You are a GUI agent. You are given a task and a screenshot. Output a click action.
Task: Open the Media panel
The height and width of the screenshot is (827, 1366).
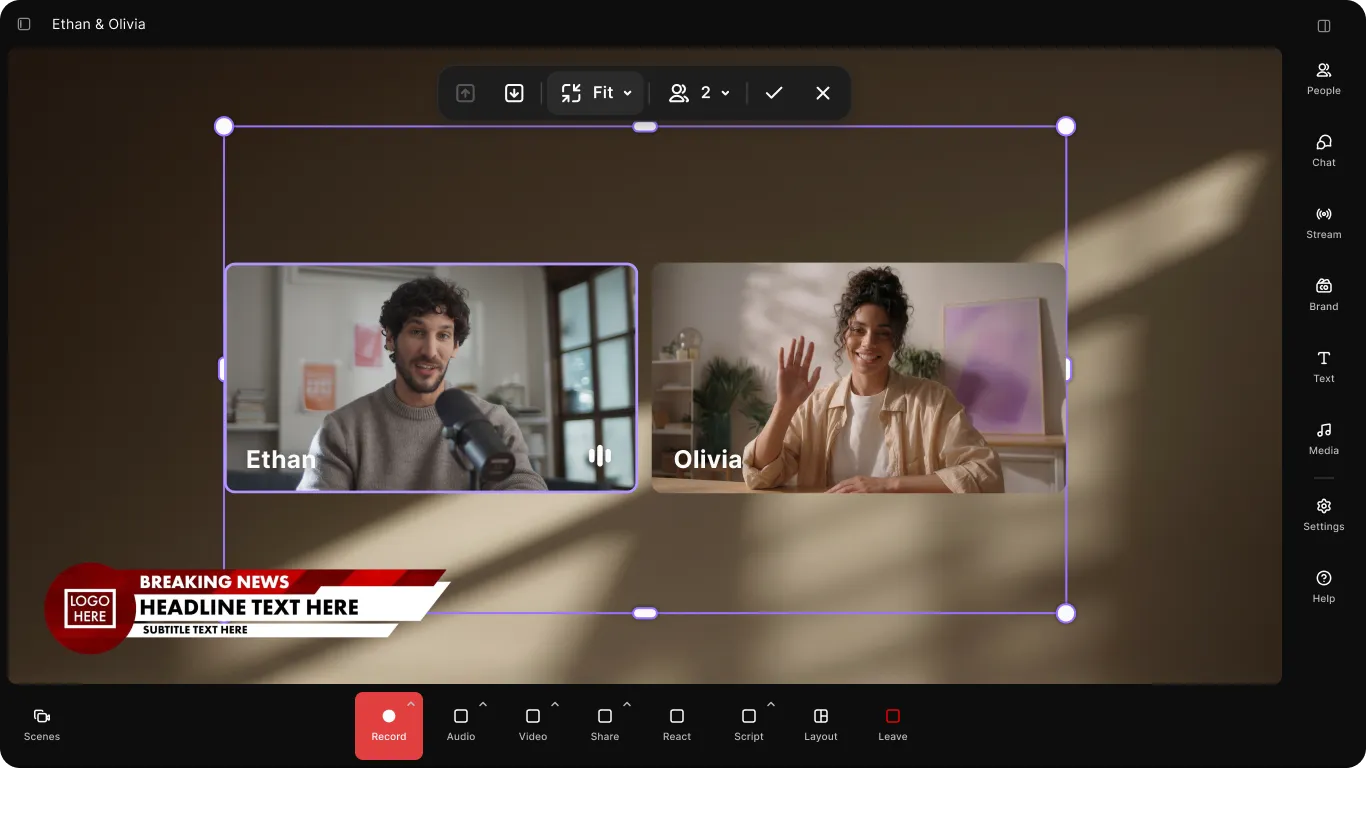1323,439
